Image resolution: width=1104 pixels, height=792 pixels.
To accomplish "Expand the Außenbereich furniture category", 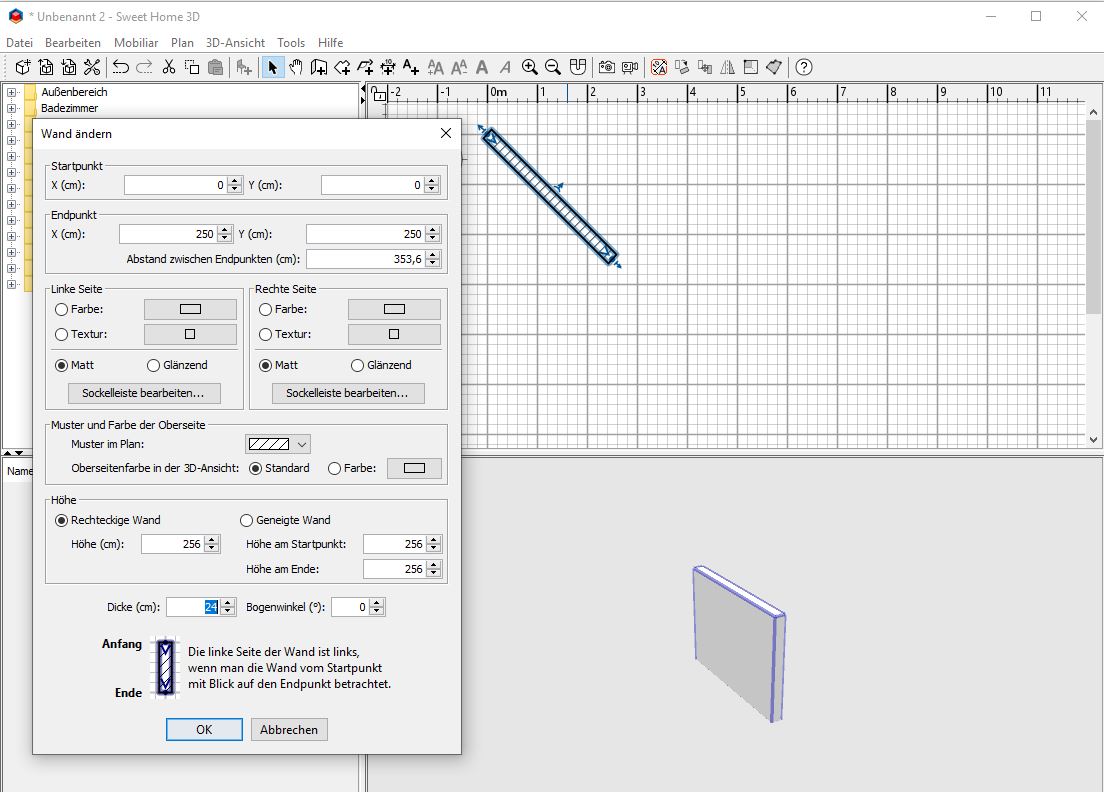I will tap(11, 92).
